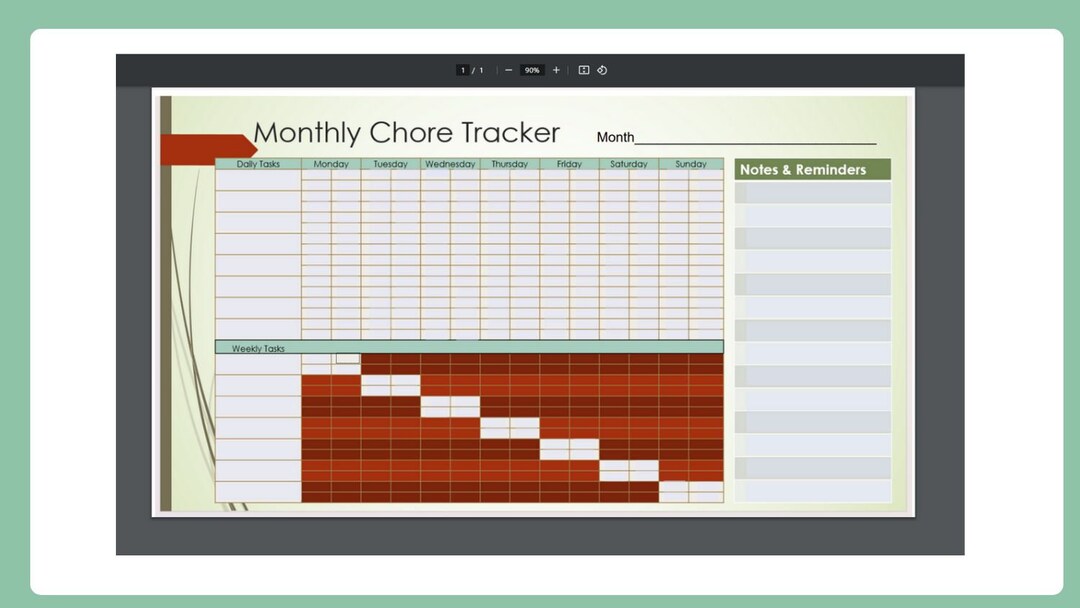1080x608 pixels.
Task: Click the Wednesday column header
Action: click(x=450, y=164)
